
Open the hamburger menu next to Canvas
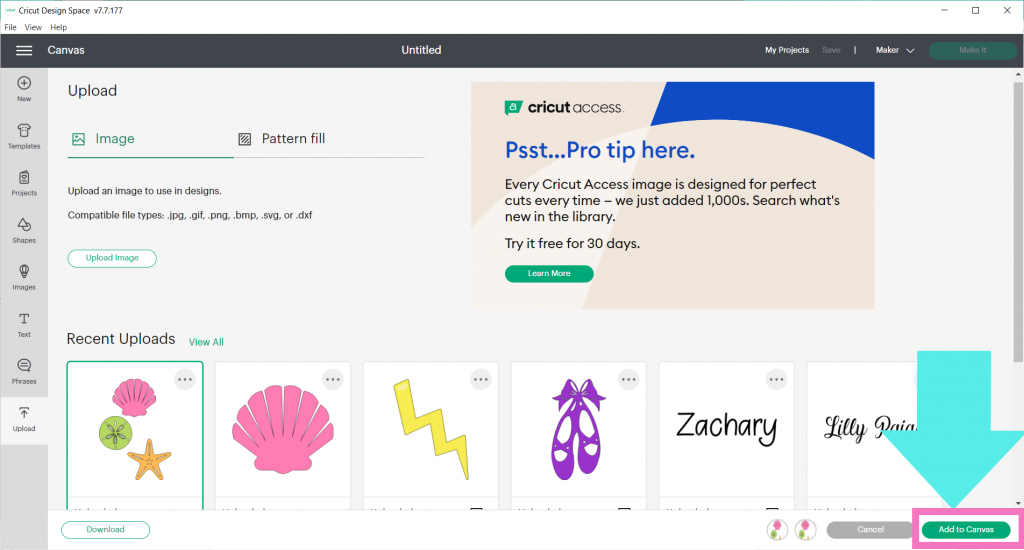click(x=24, y=50)
